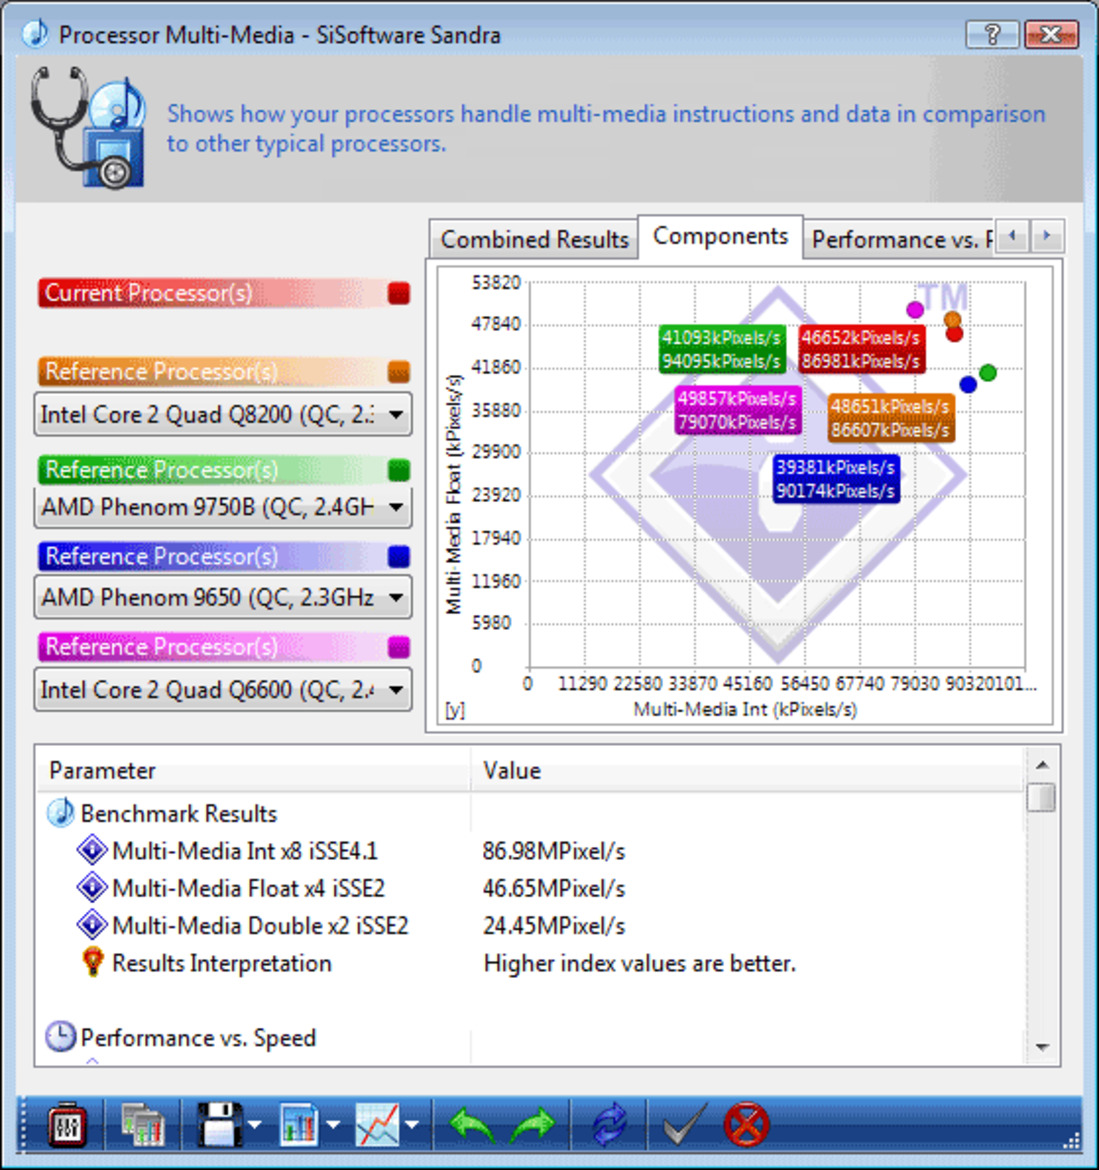
Task: Click the red data point on the chart
Action: coord(954,334)
